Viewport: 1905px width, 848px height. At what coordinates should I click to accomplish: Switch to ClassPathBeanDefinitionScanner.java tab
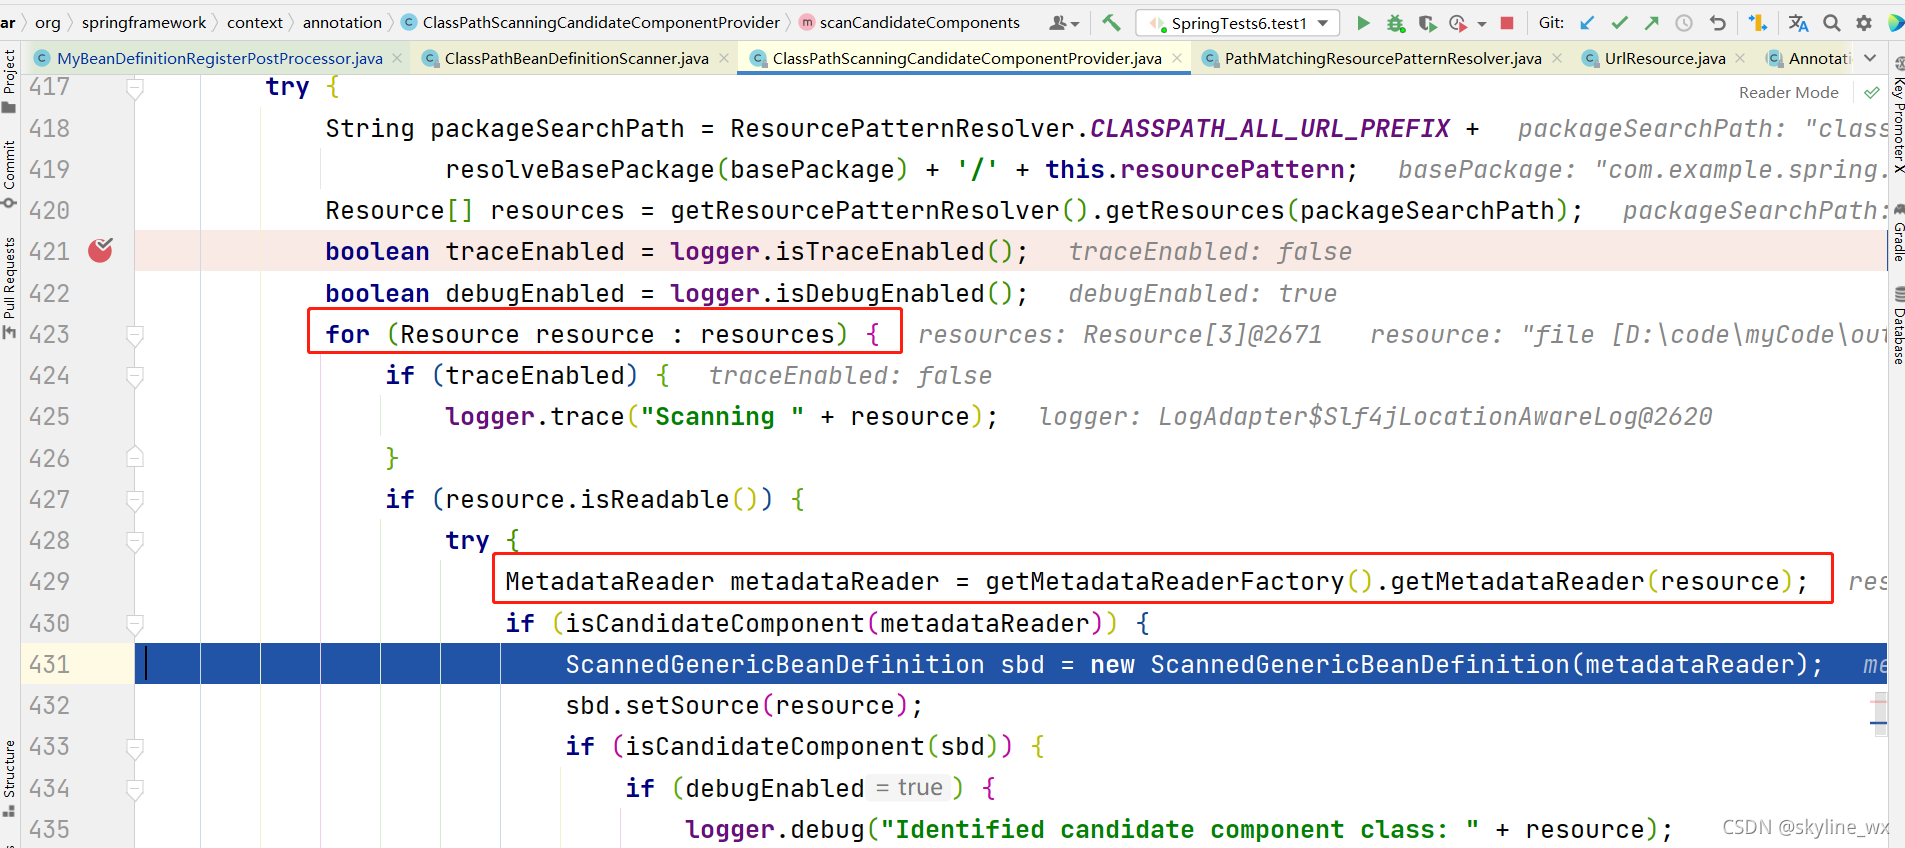click(x=575, y=58)
